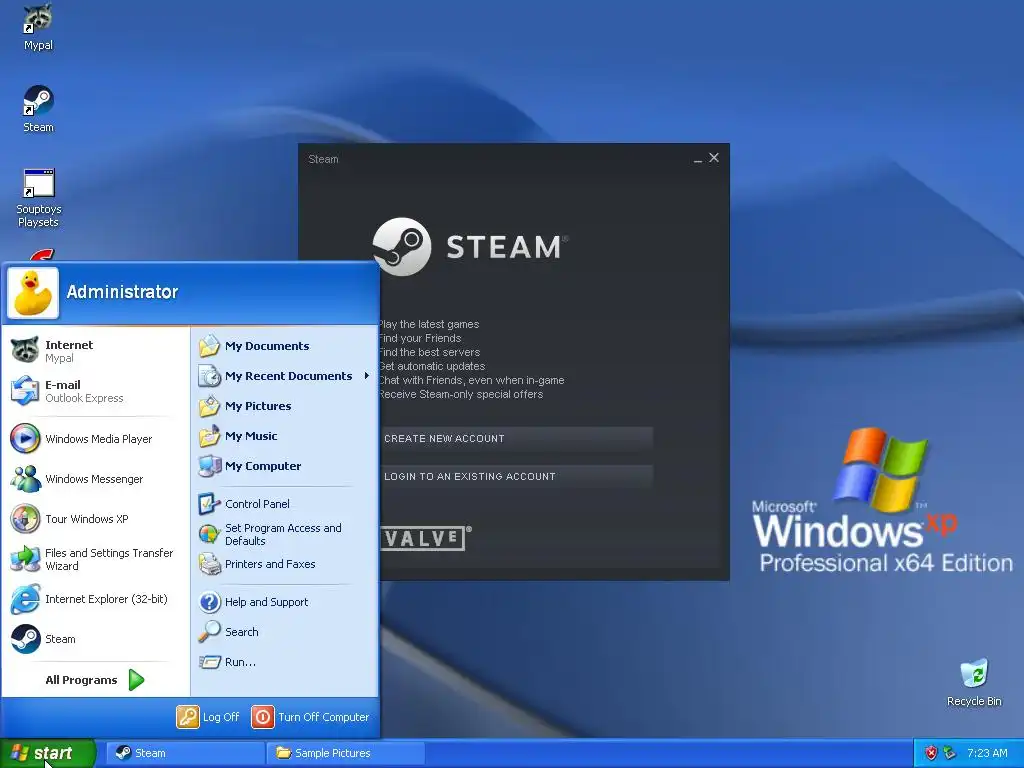This screenshot has height=768, width=1024.
Task: Open the Steam desktop shortcut icon
Action: [x=38, y=108]
